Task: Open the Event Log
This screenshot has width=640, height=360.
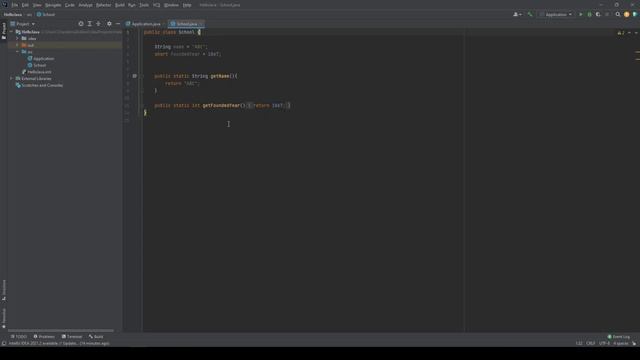Action: [619, 337]
